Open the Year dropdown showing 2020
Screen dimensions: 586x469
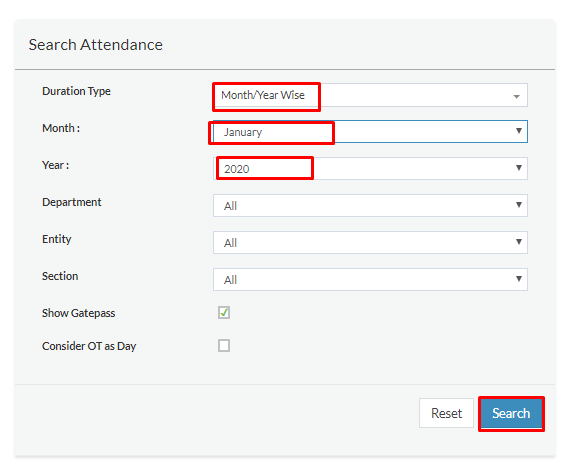(x=370, y=169)
